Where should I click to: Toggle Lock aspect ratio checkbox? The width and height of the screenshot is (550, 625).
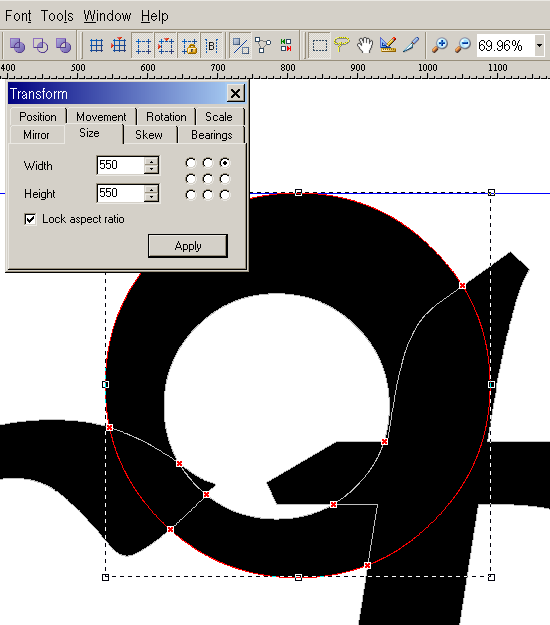click(30, 219)
